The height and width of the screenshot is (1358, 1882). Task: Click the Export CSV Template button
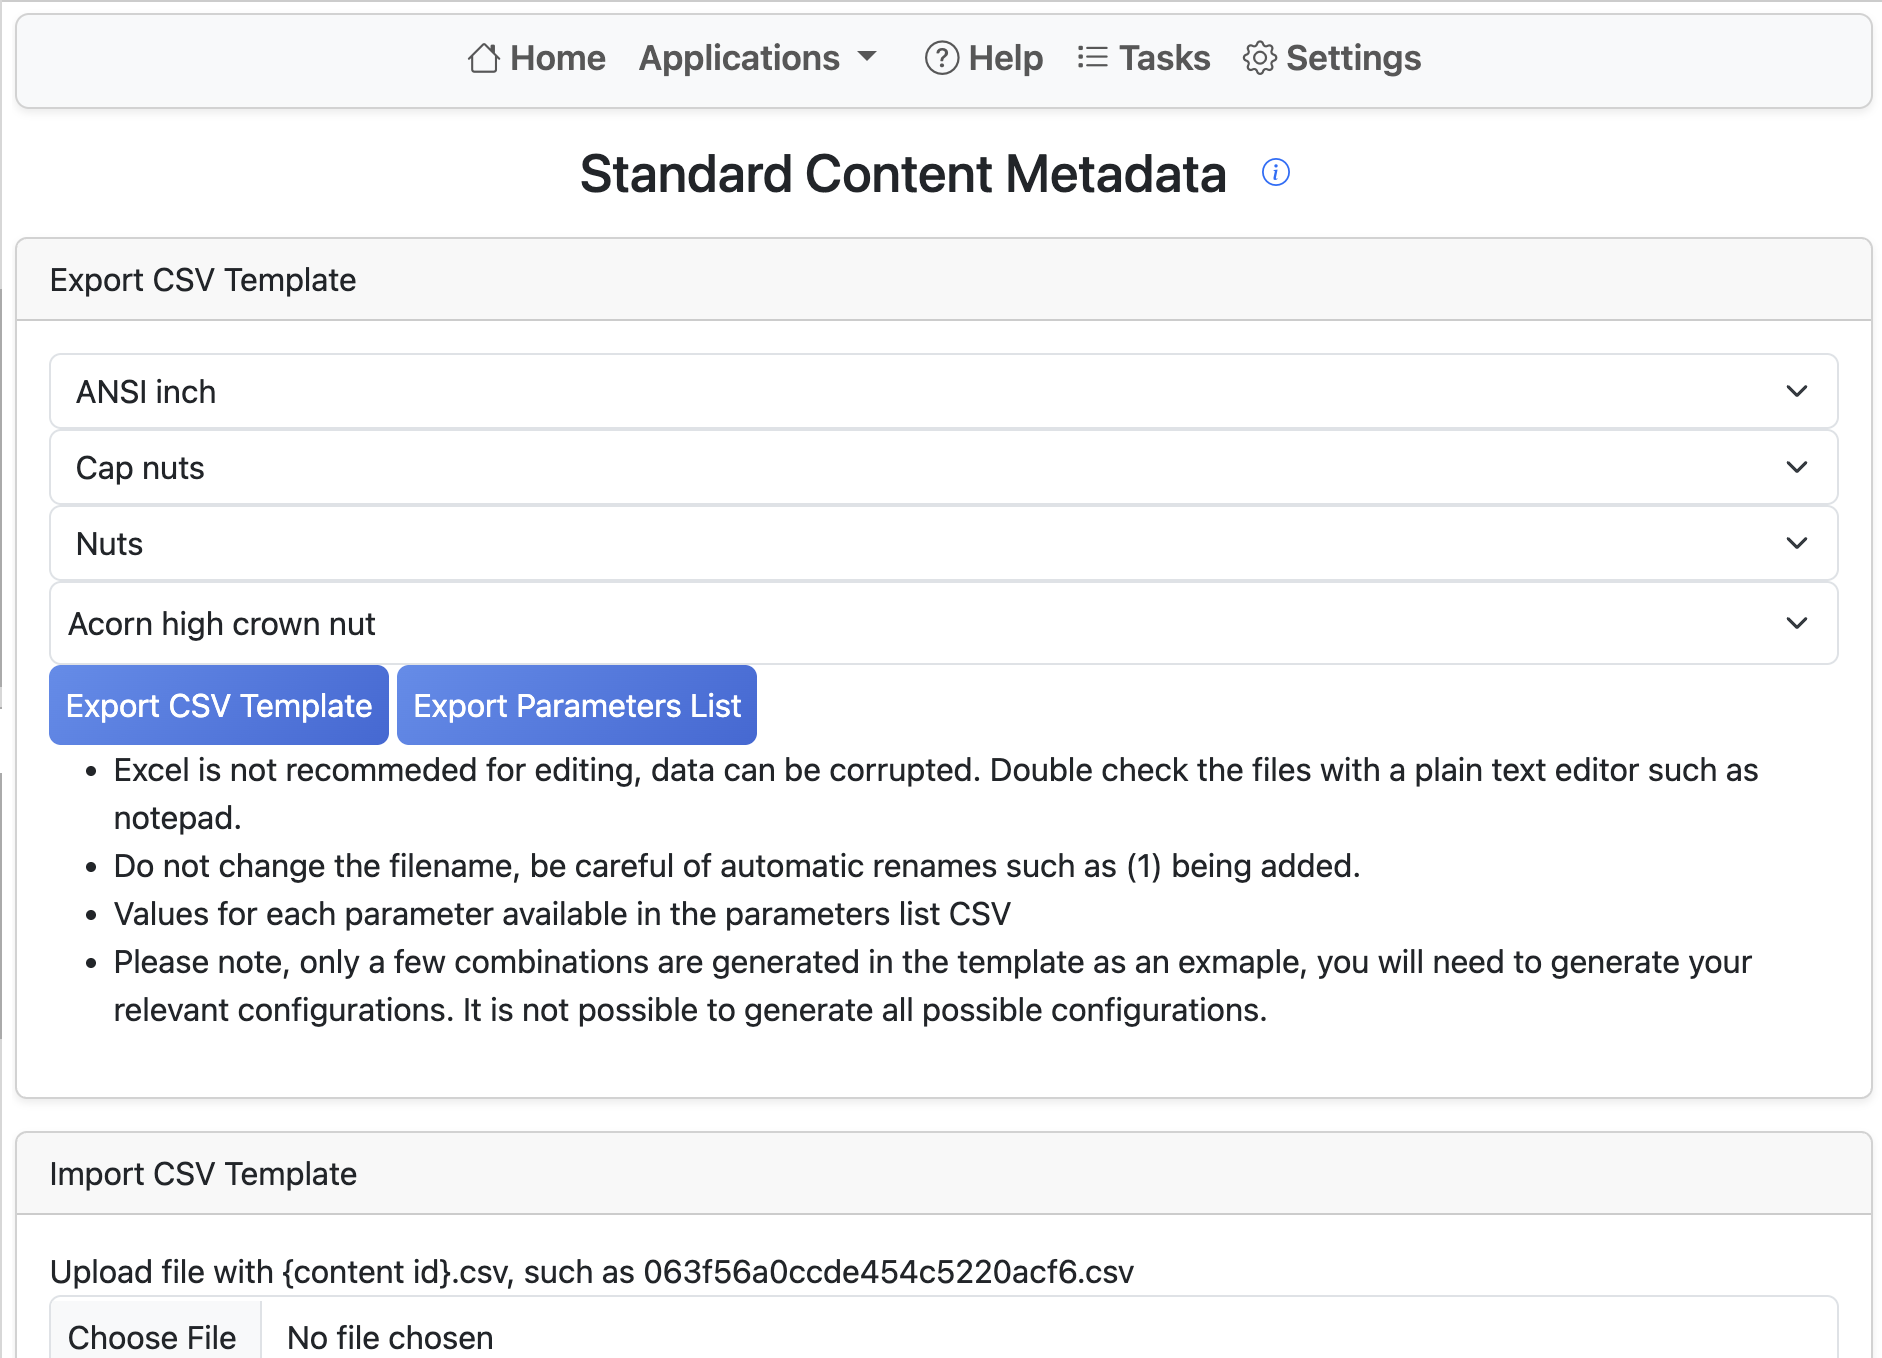218,704
